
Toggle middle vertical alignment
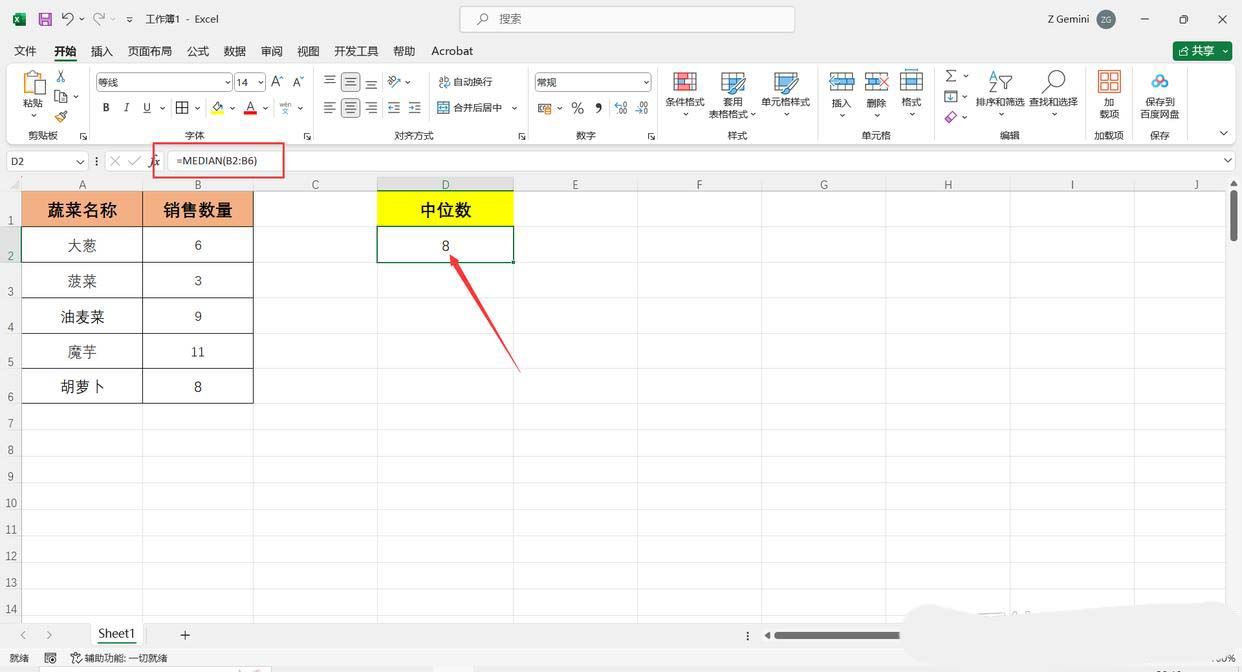[350, 82]
